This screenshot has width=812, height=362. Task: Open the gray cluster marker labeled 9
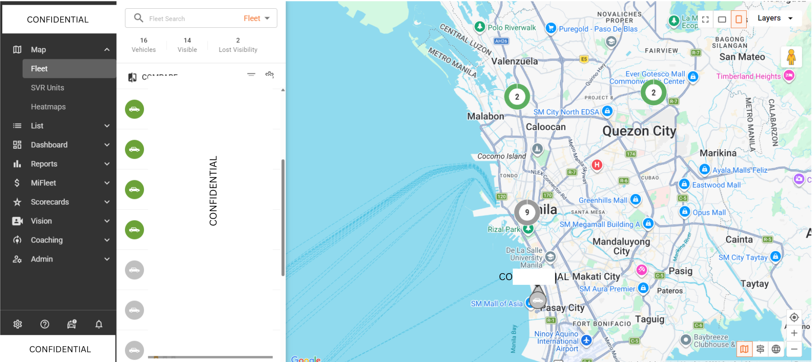tap(527, 212)
